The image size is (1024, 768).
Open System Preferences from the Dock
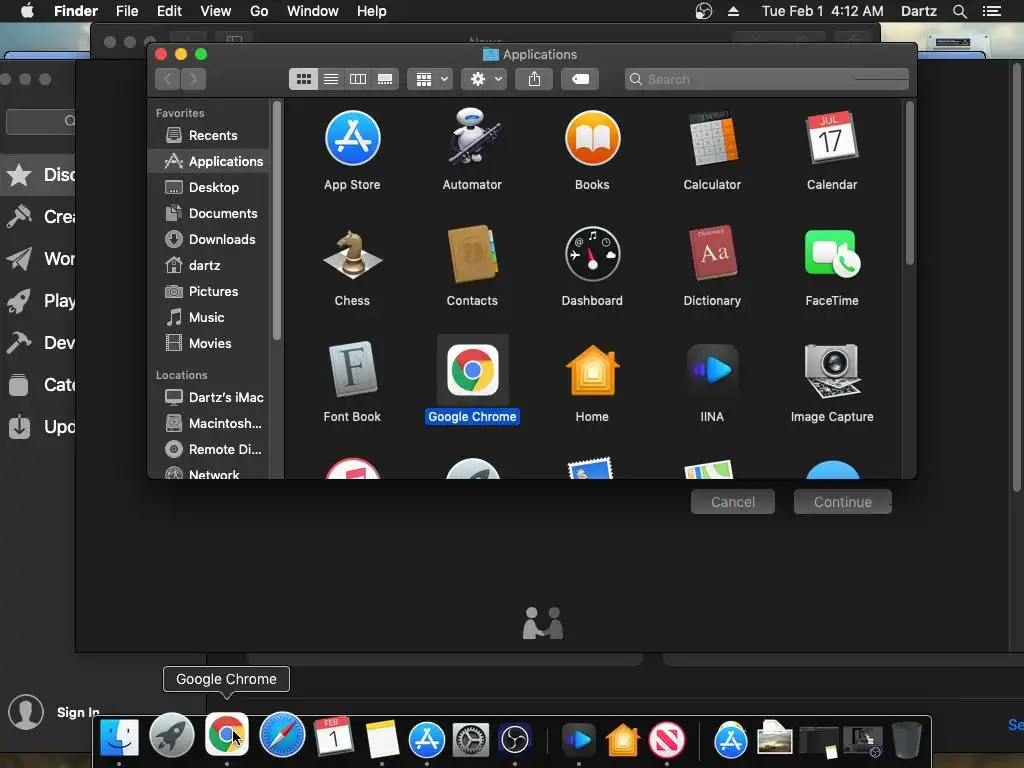471,739
